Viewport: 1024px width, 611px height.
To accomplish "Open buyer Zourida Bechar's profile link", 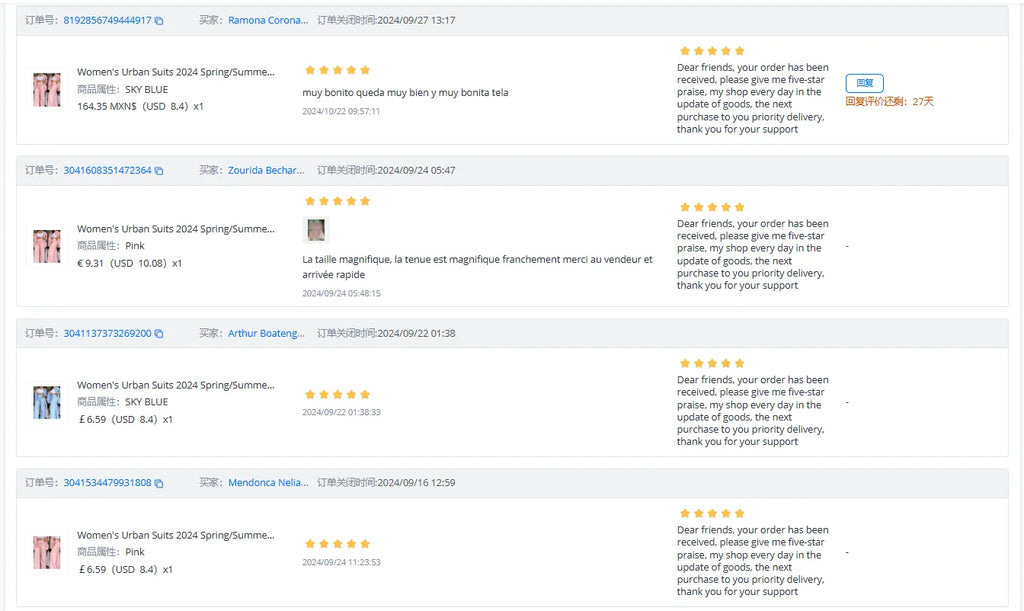I will [266, 170].
